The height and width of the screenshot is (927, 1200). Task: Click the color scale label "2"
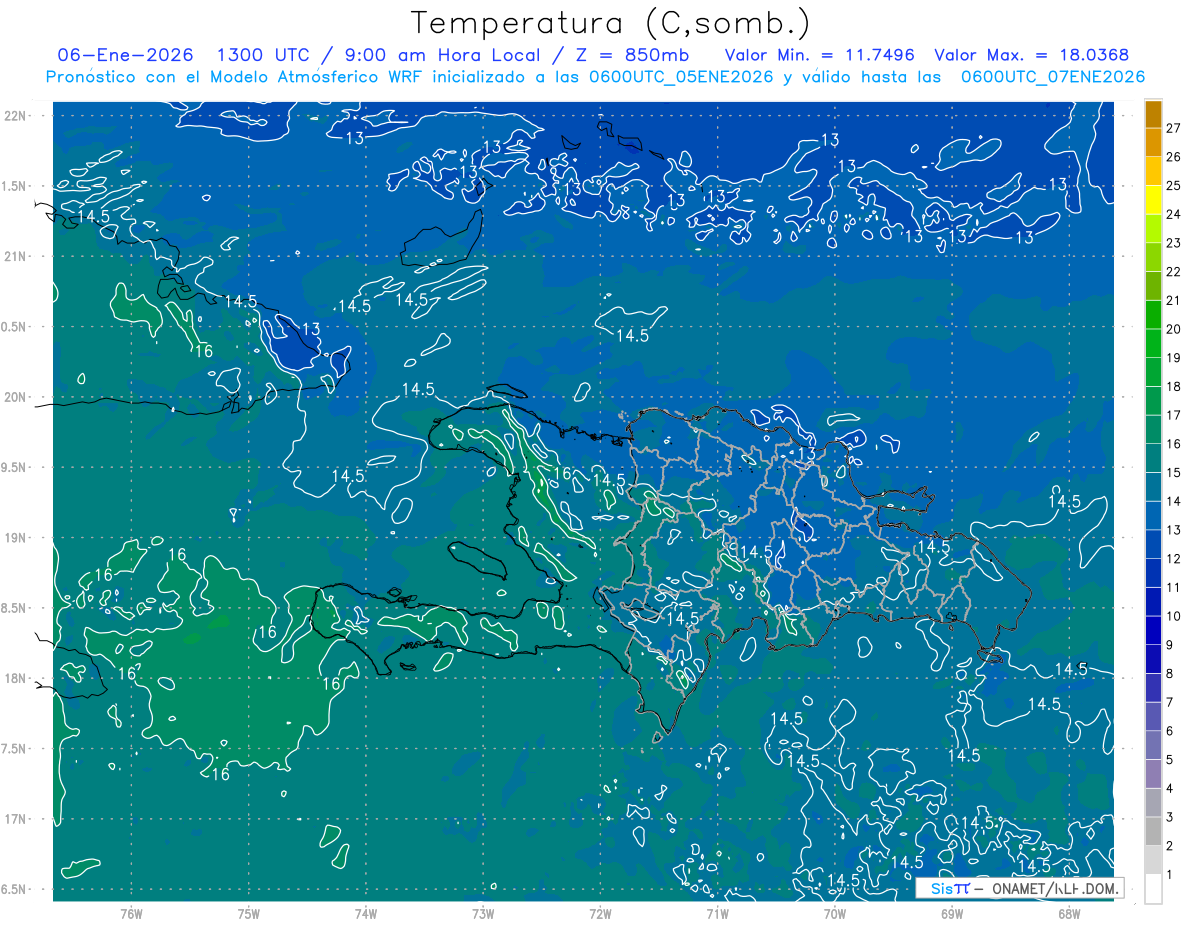point(1170,846)
